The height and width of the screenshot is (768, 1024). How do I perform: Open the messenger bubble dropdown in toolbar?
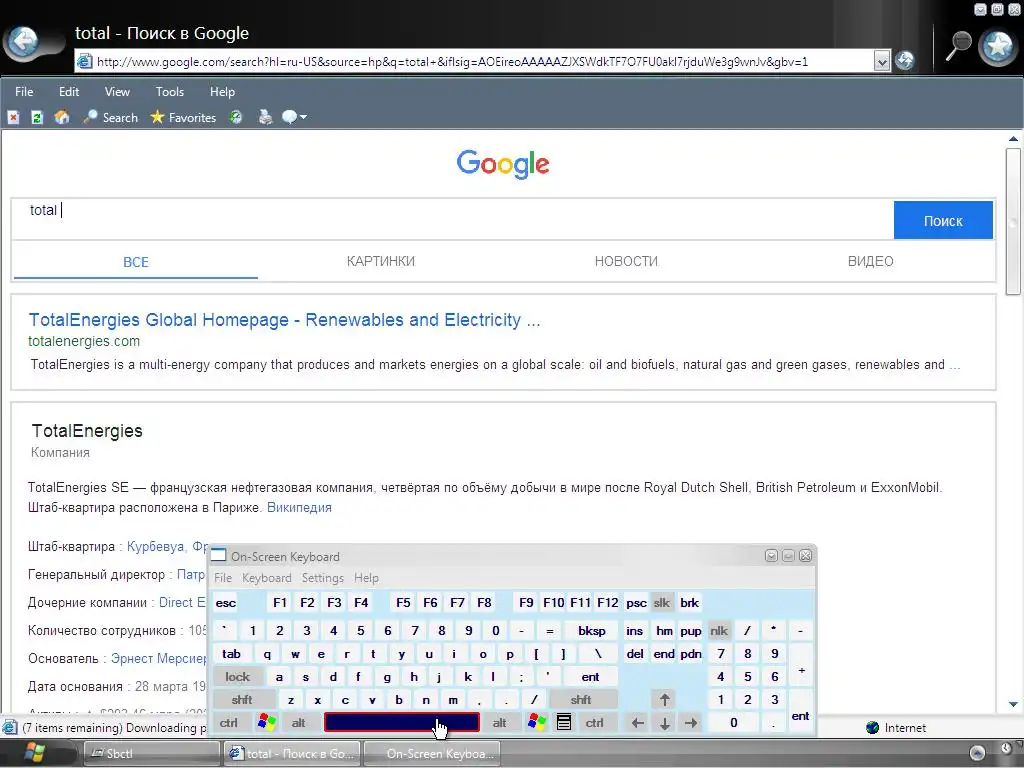(294, 118)
